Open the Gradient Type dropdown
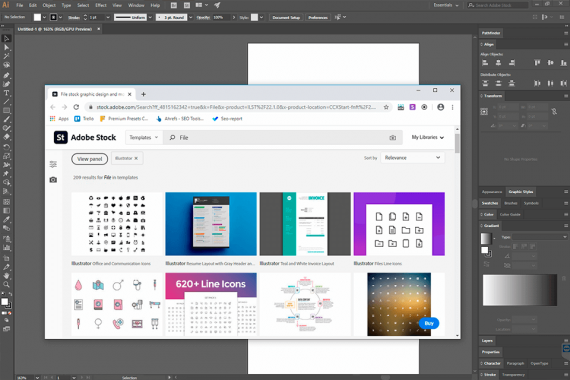Viewport: 570px width, 380px height. (x=539, y=237)
